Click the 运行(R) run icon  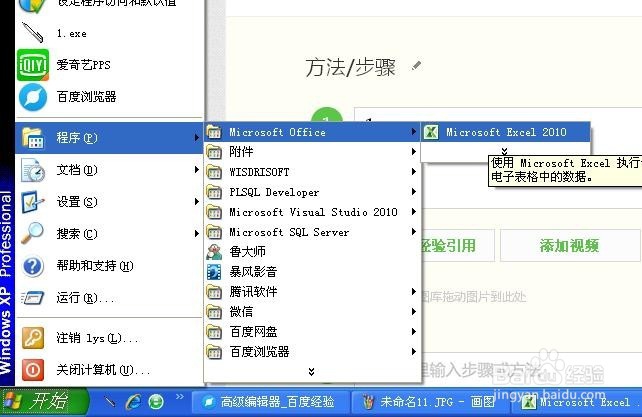tap(33, 298)
